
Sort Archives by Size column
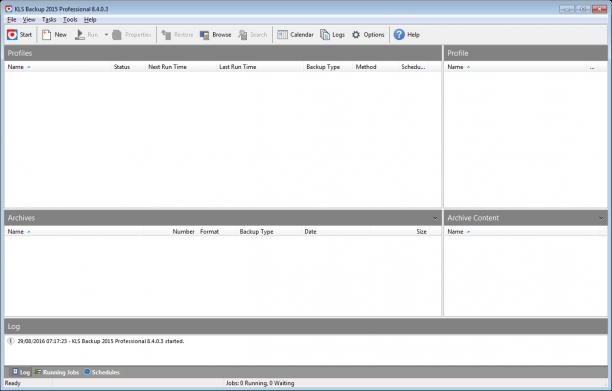(x=422, y=232)
